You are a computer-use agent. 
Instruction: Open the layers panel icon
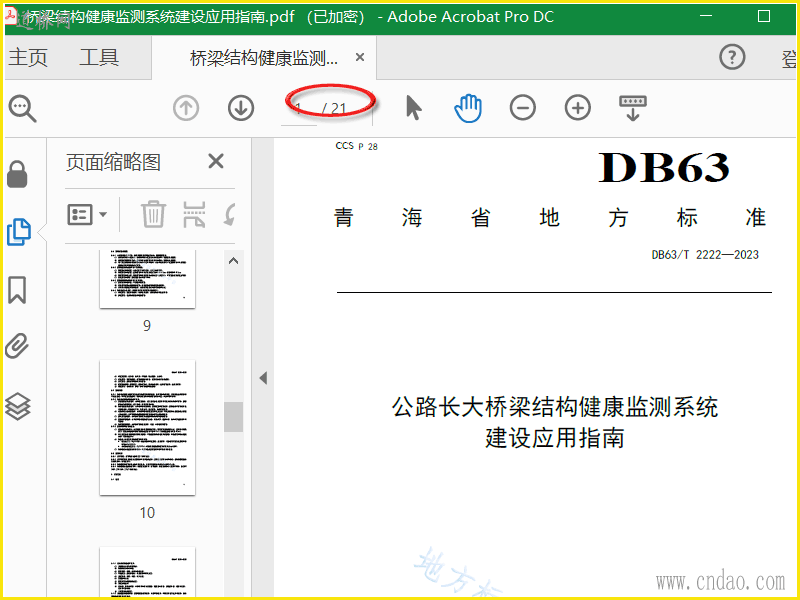pos(17,406)
